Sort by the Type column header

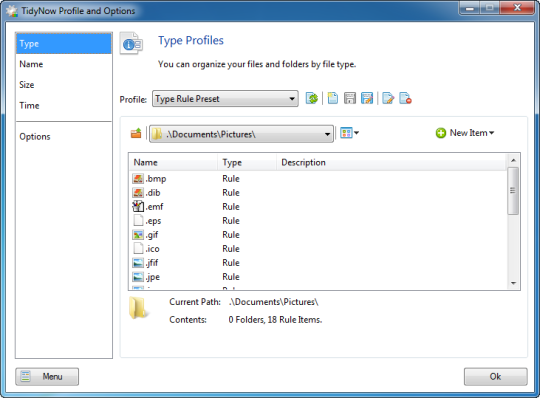pos(247,162)
